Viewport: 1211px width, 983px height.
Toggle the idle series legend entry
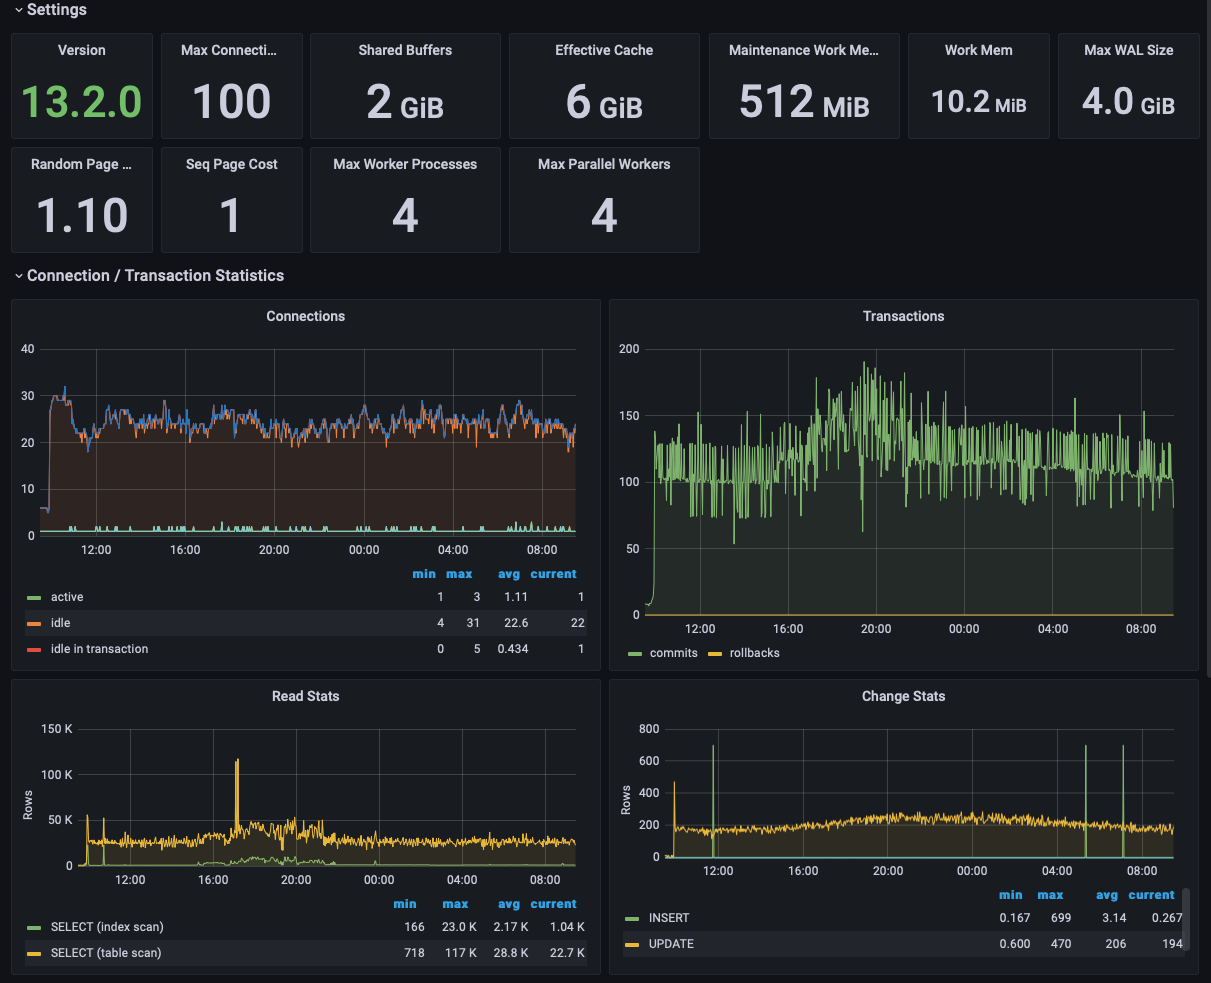[60, 623]
